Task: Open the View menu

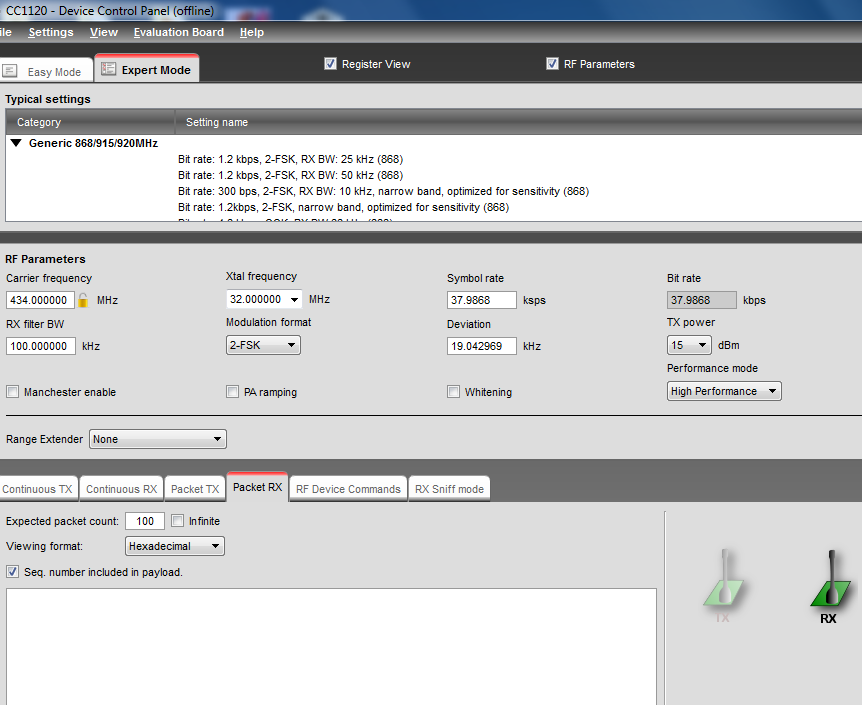Action: click(x=104, y=32)
